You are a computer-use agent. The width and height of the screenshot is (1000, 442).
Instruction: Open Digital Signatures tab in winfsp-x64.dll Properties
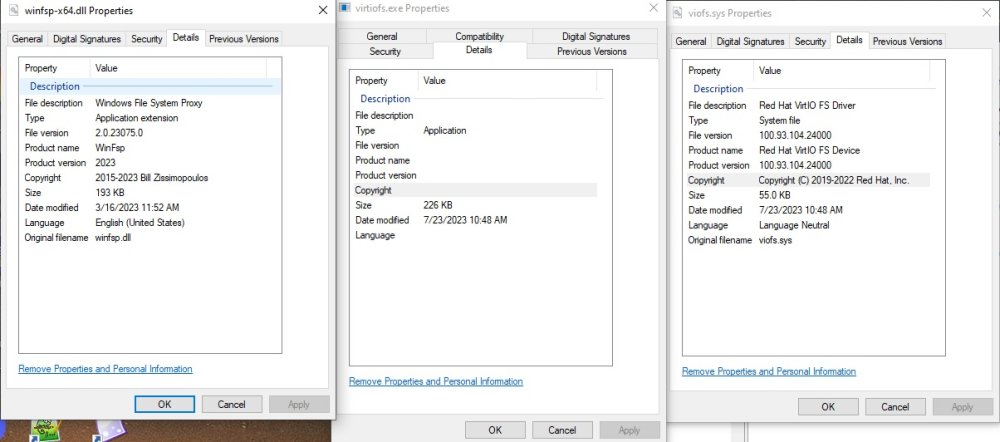tap(87, 39)
